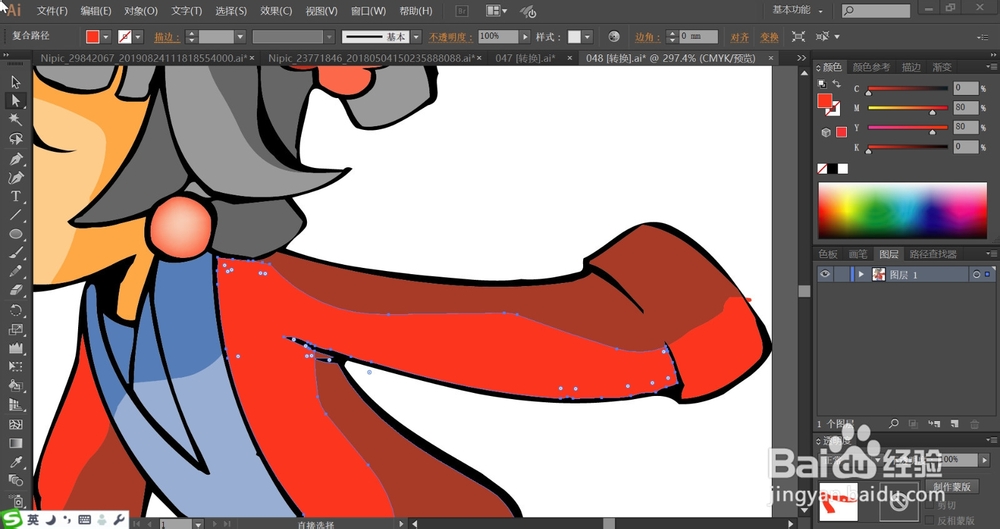Select the Pen tool
The width and height of the screenshot is (1000, 529).
click(16, 158)
